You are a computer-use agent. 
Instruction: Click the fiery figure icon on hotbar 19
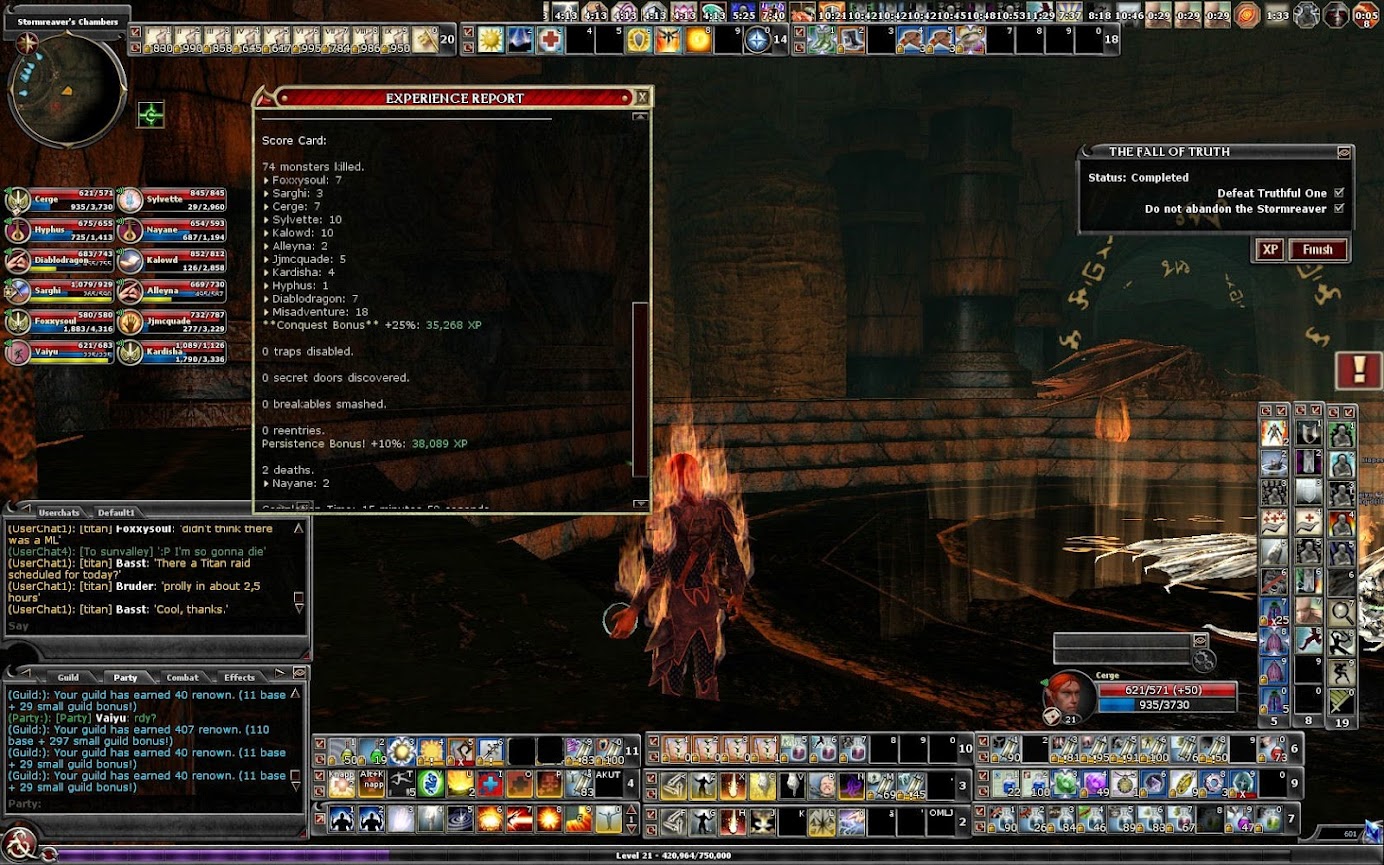pos(1341,524)
